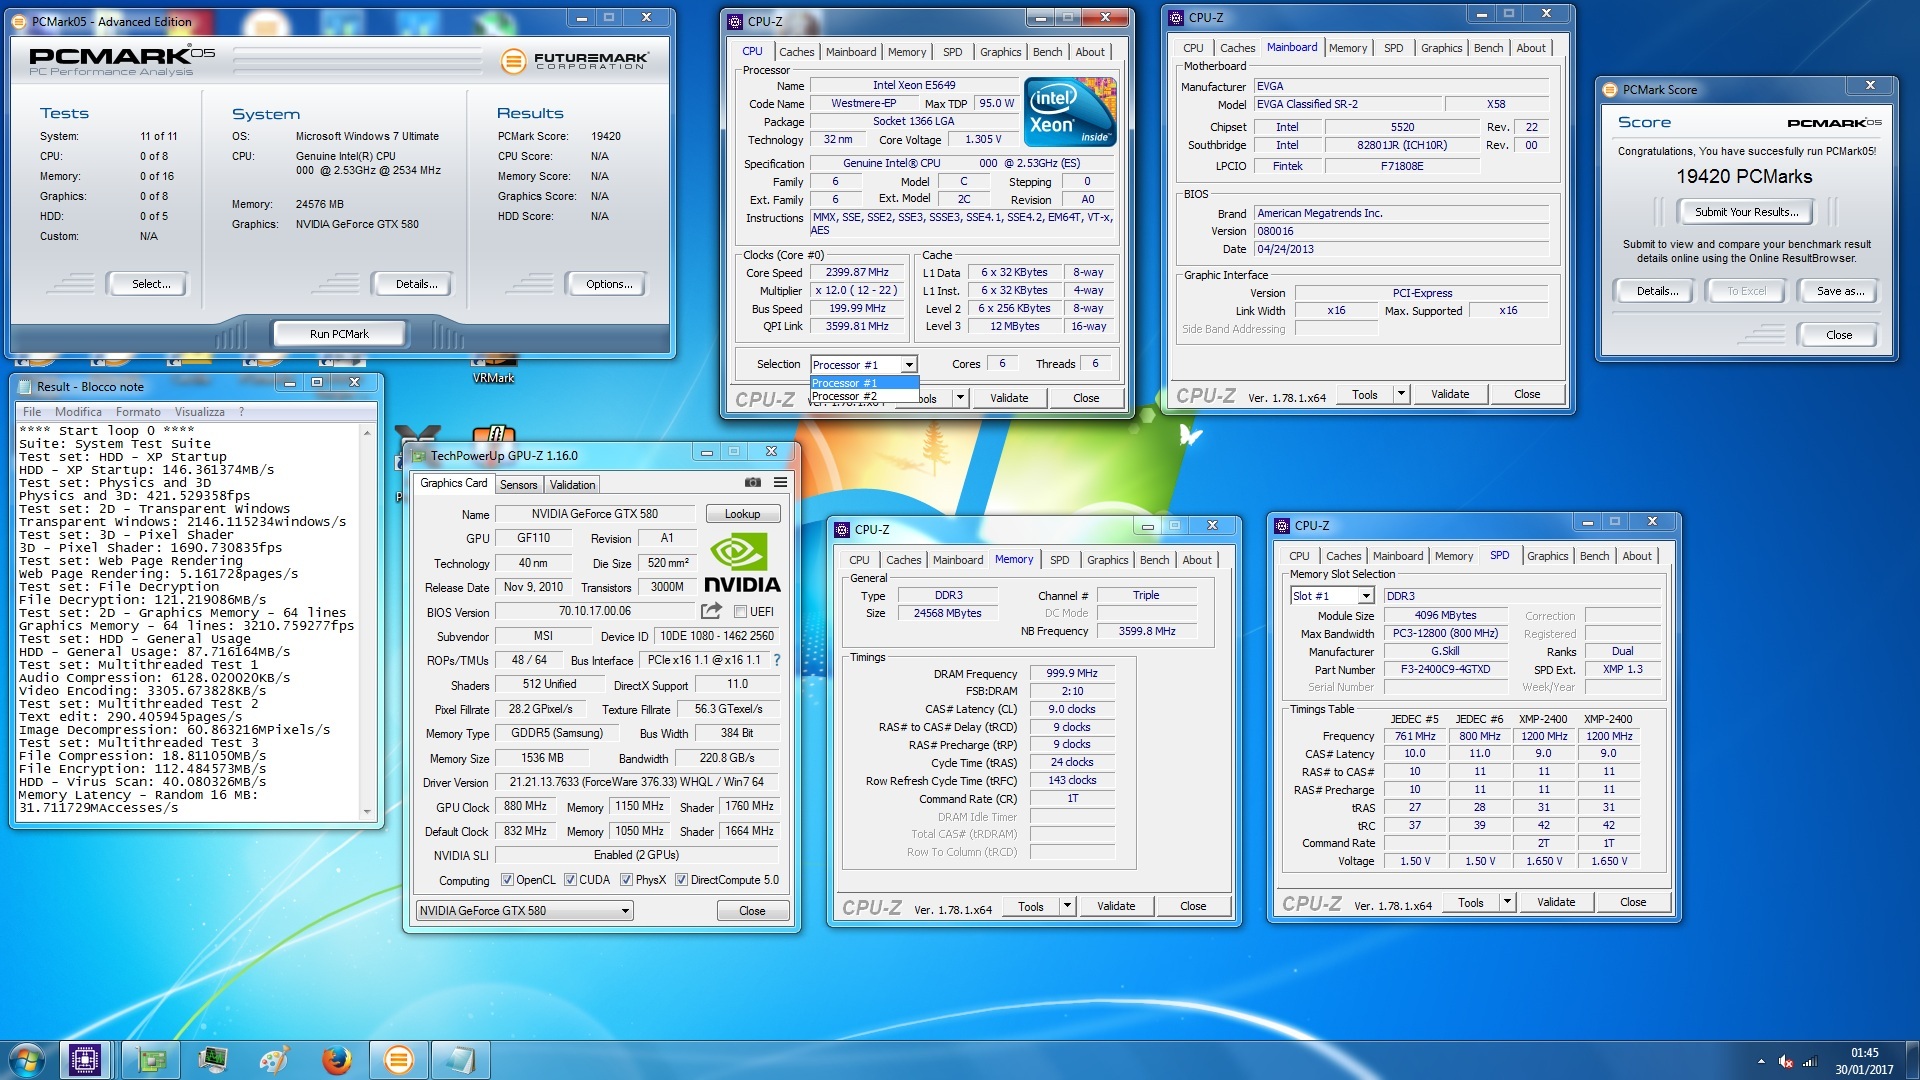Toggle the UEFI checkbox in GPU-Z
The width and height of the screenshot is (1920, 1080).
click(740, 612)
